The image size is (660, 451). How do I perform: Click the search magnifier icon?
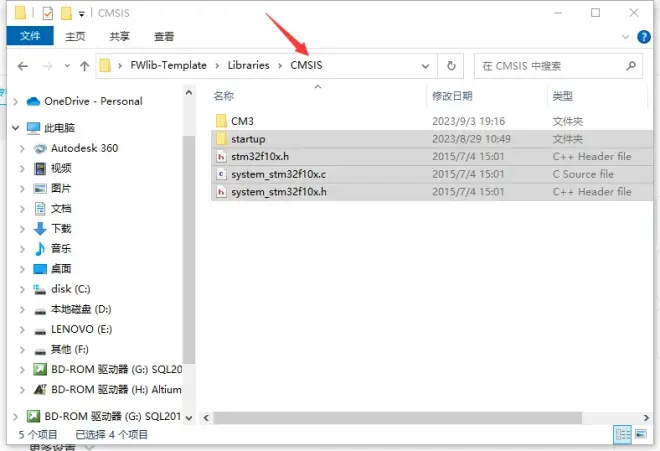[630, 66]
